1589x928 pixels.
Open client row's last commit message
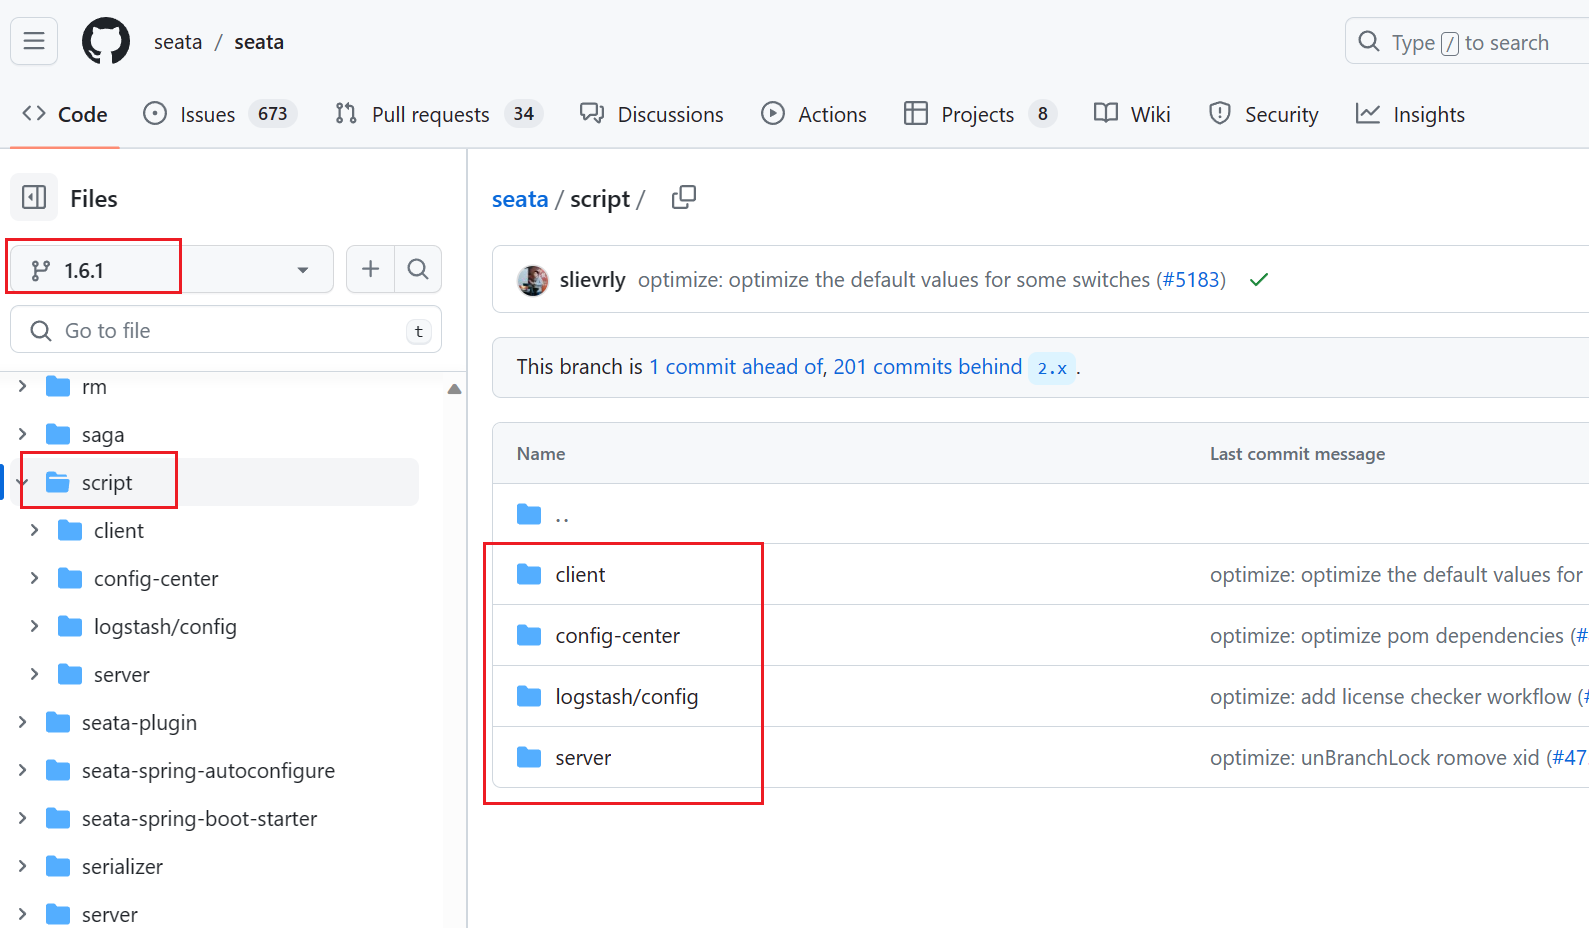(1397, 575)
